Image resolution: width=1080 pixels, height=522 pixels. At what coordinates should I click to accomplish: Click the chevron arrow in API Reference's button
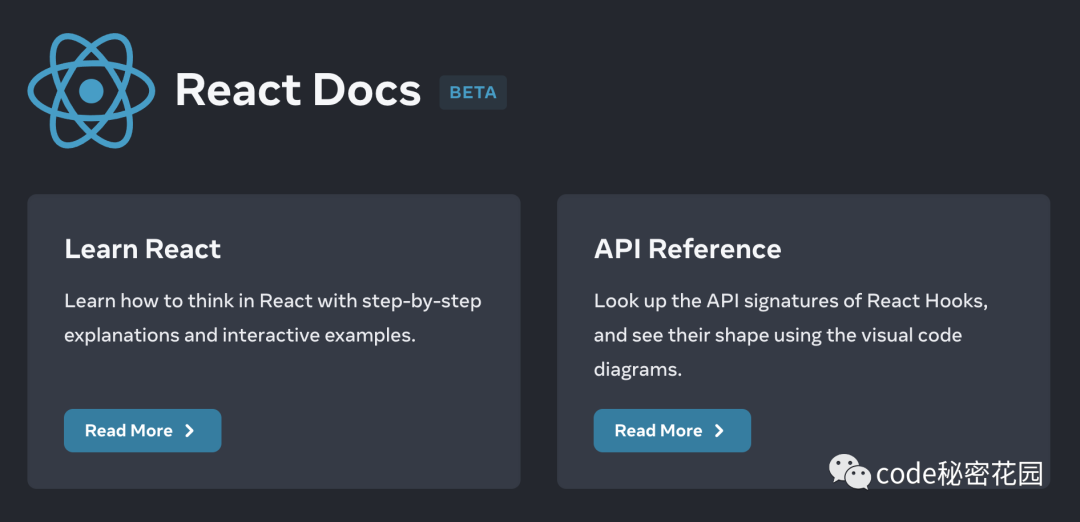point(720,430)
